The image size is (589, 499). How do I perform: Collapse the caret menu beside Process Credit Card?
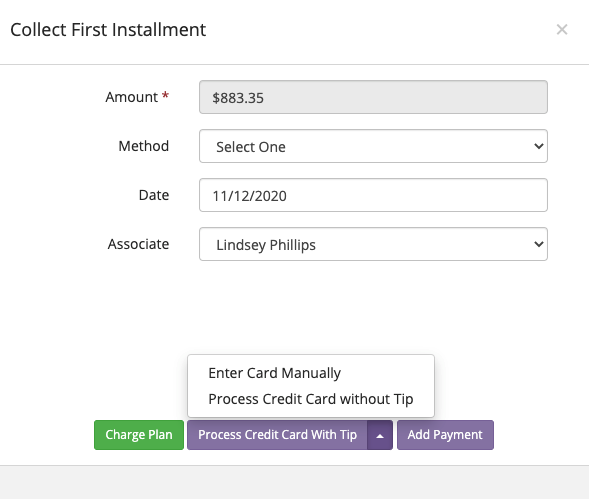[x=380, y=435]
